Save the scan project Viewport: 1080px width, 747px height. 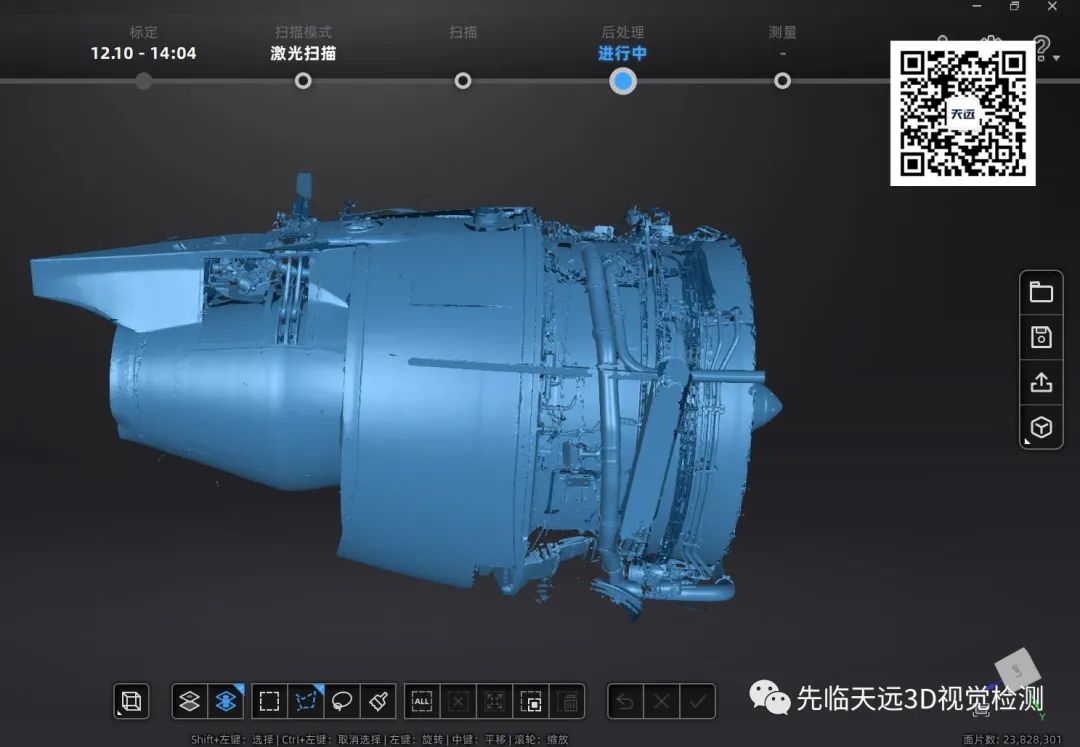(x=1041, y=336)
